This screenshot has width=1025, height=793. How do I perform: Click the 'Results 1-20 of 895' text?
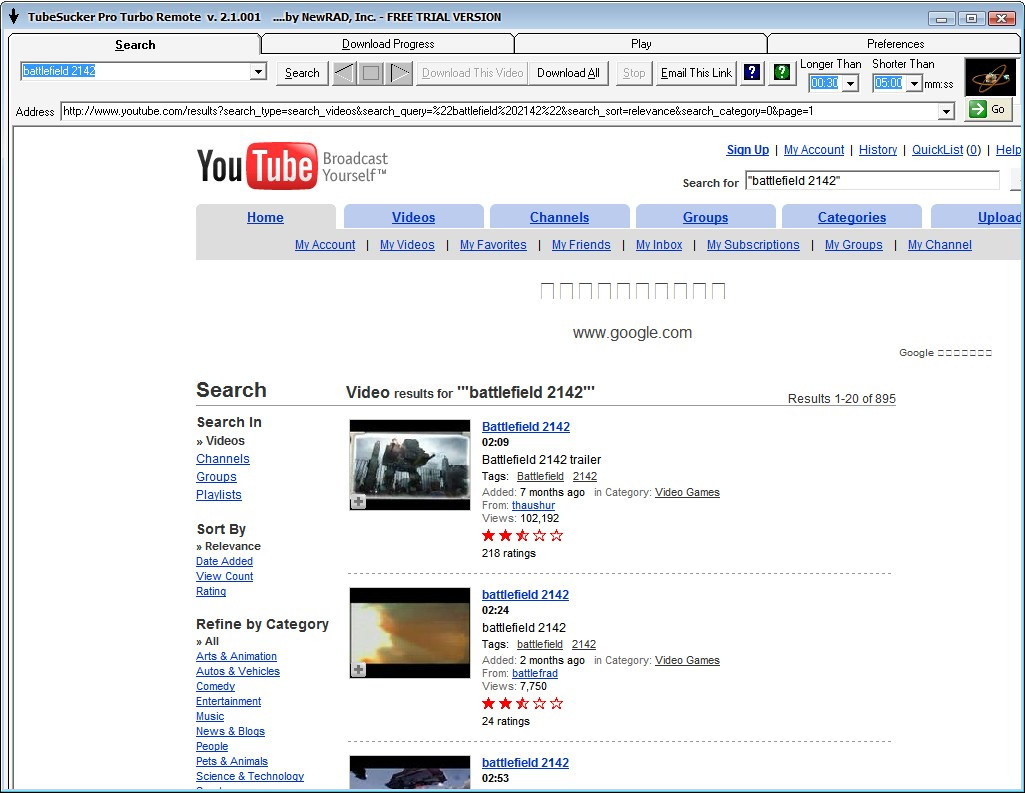pyautogui.click(x=841, y=399)
